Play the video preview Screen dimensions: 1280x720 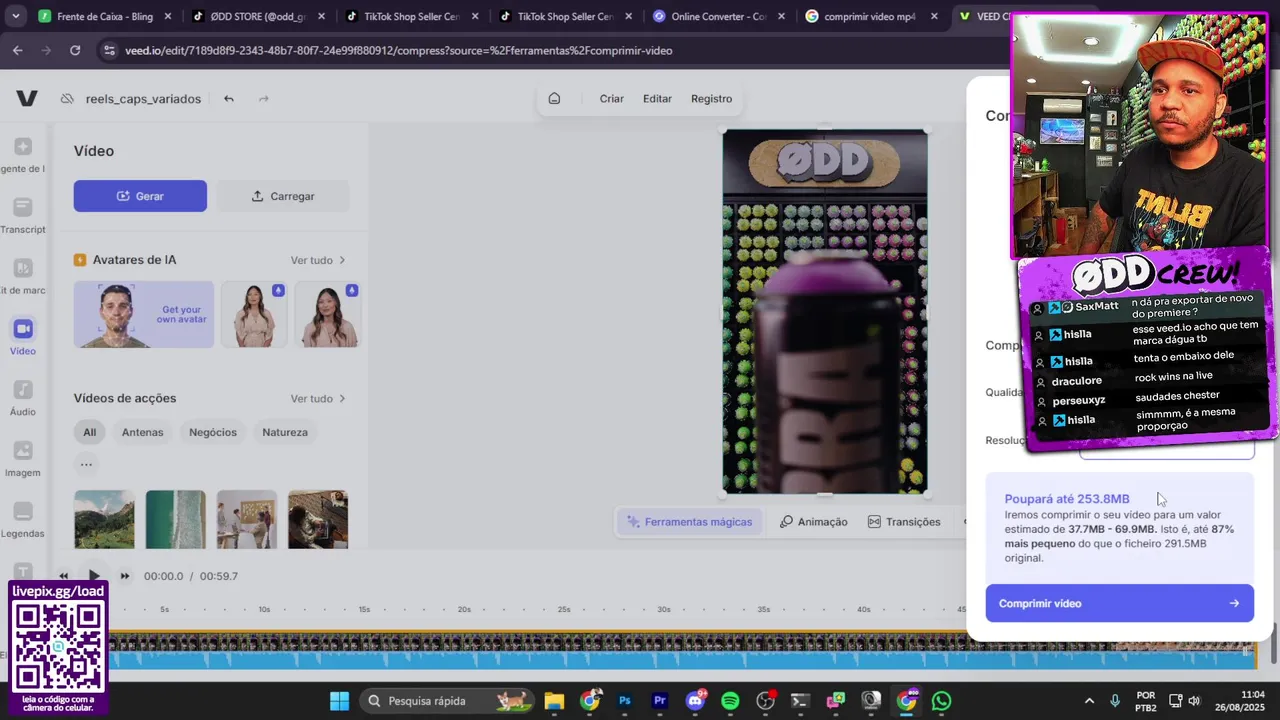pyautogui.click(x=94, y=576)
